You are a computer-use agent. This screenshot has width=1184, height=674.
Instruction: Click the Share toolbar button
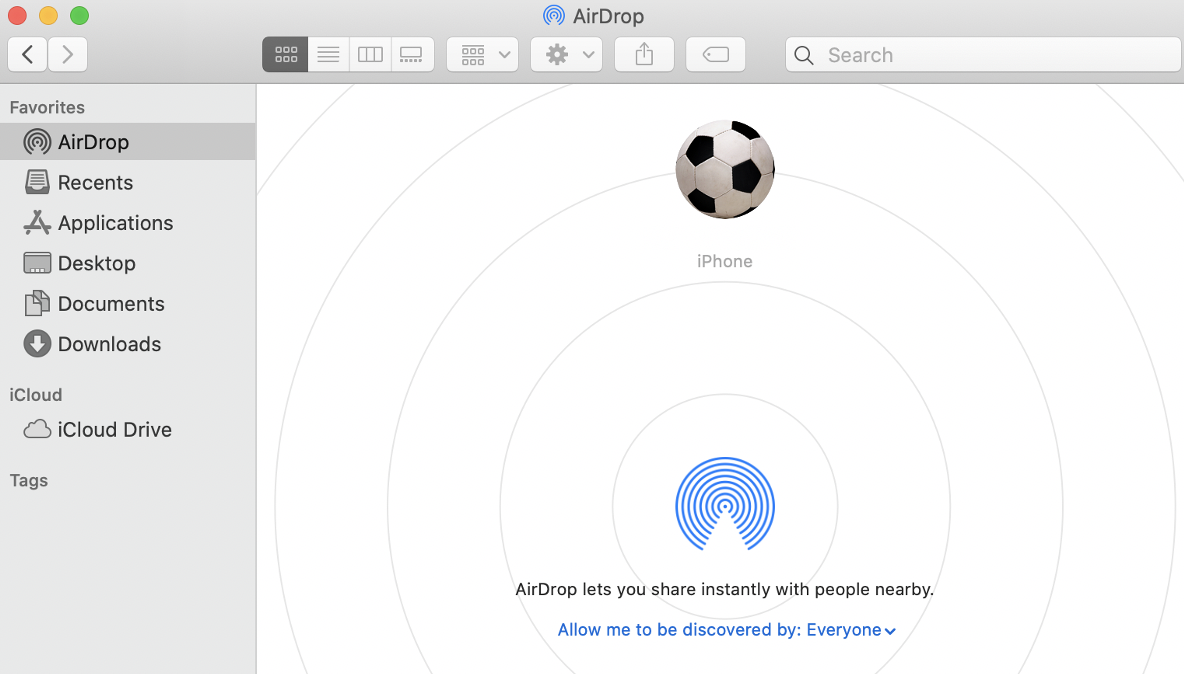click(x=644, y=54)
